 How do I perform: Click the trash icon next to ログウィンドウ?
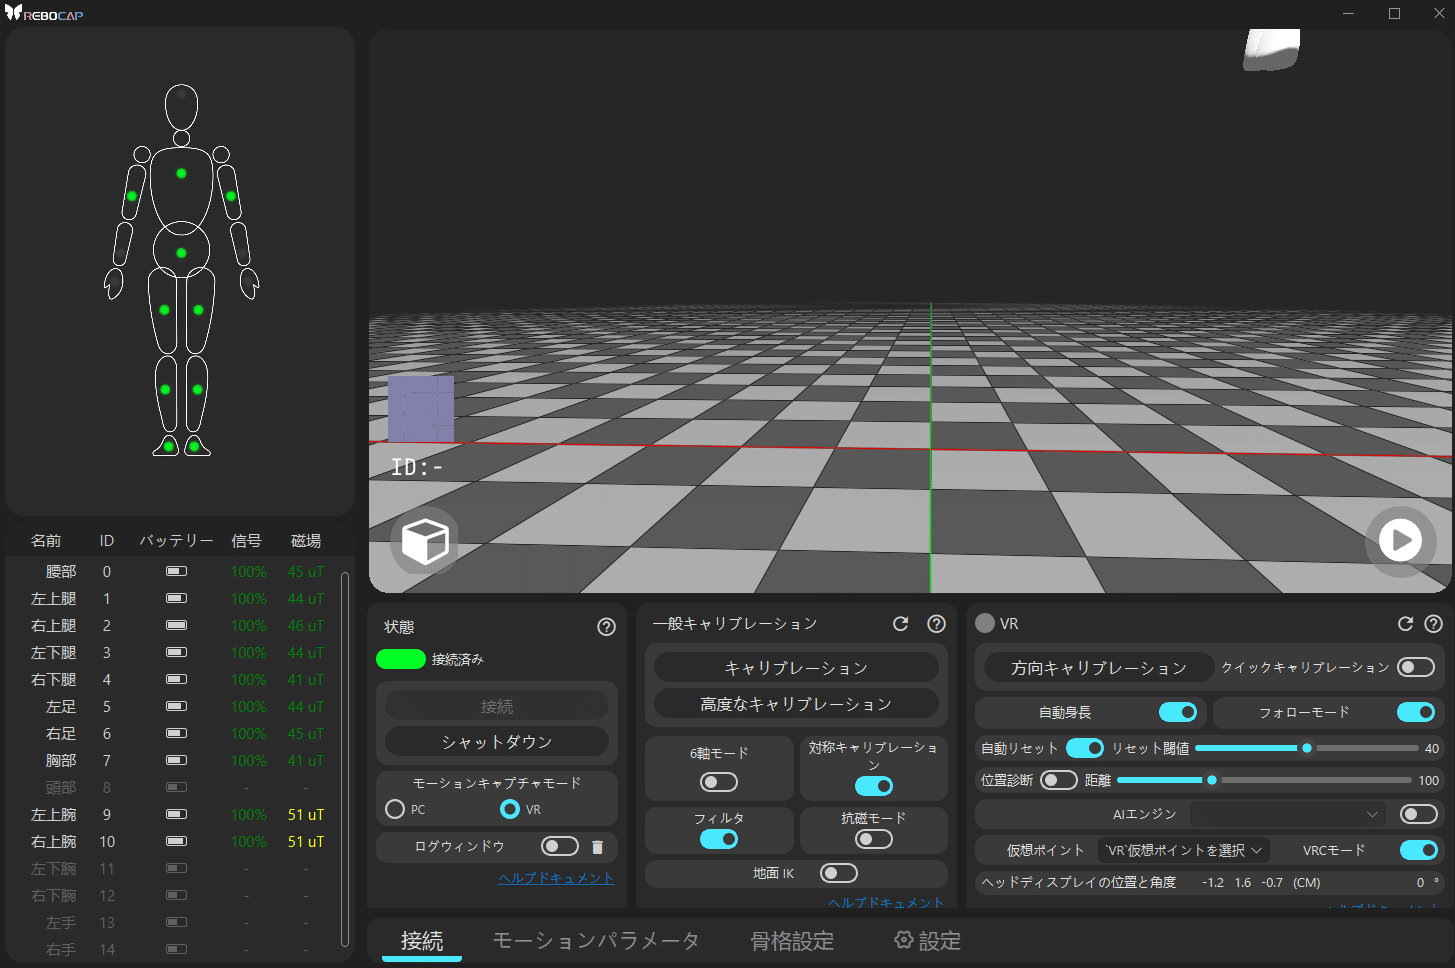597,846
